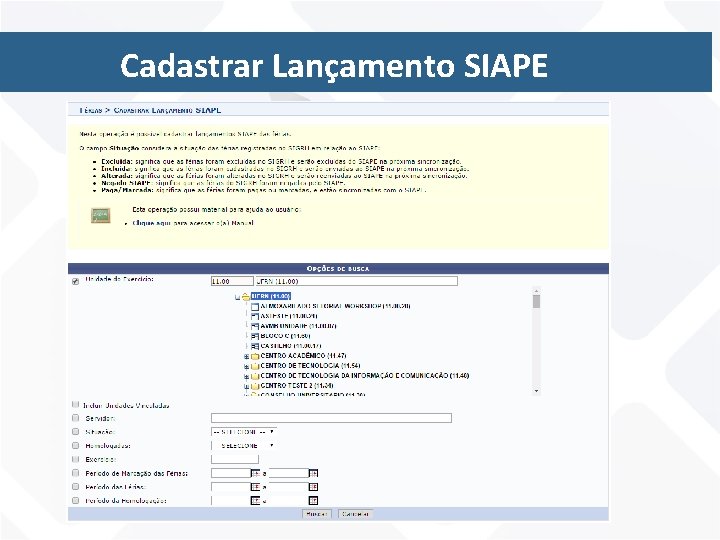Click the AXTESTE unit icon
This screenshot has height=540, width=720.
(255, 316)
